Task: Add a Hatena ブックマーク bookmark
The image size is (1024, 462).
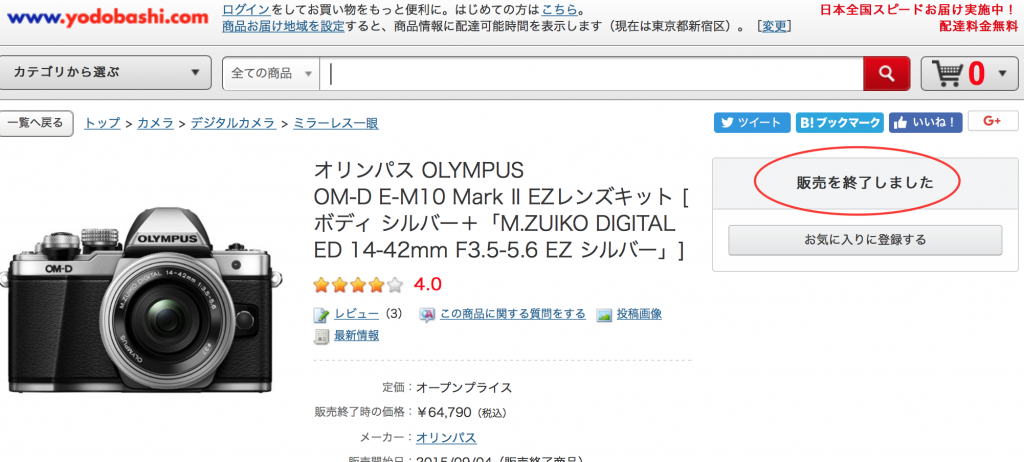Action: pos(840,122)
